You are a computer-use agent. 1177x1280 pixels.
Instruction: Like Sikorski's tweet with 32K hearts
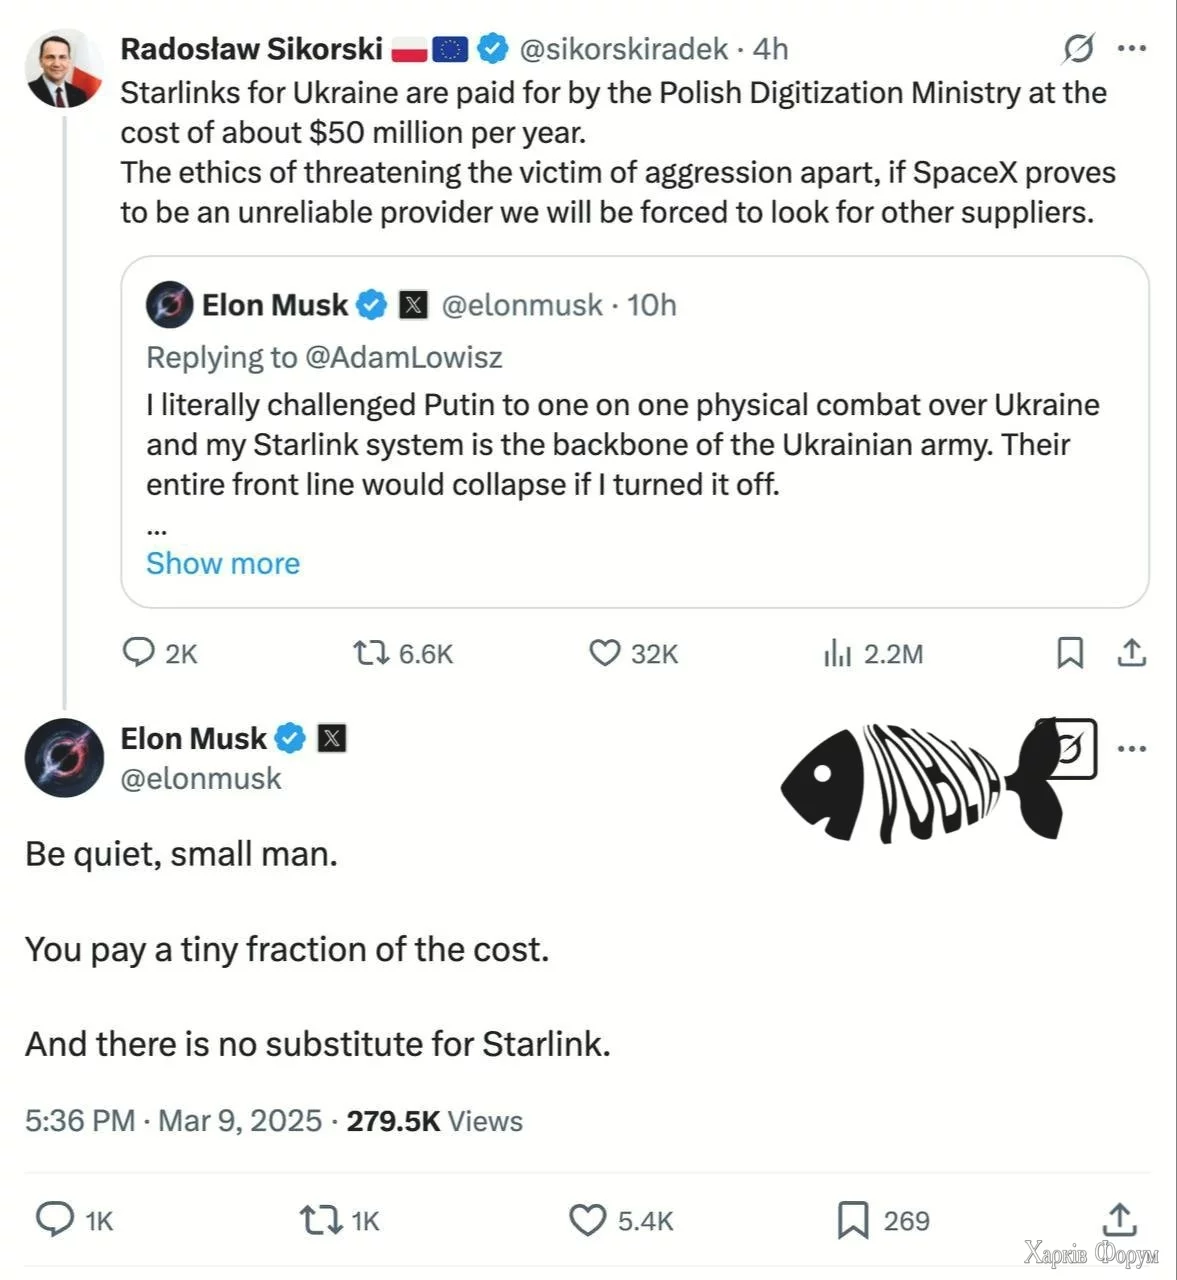(604, 653)
